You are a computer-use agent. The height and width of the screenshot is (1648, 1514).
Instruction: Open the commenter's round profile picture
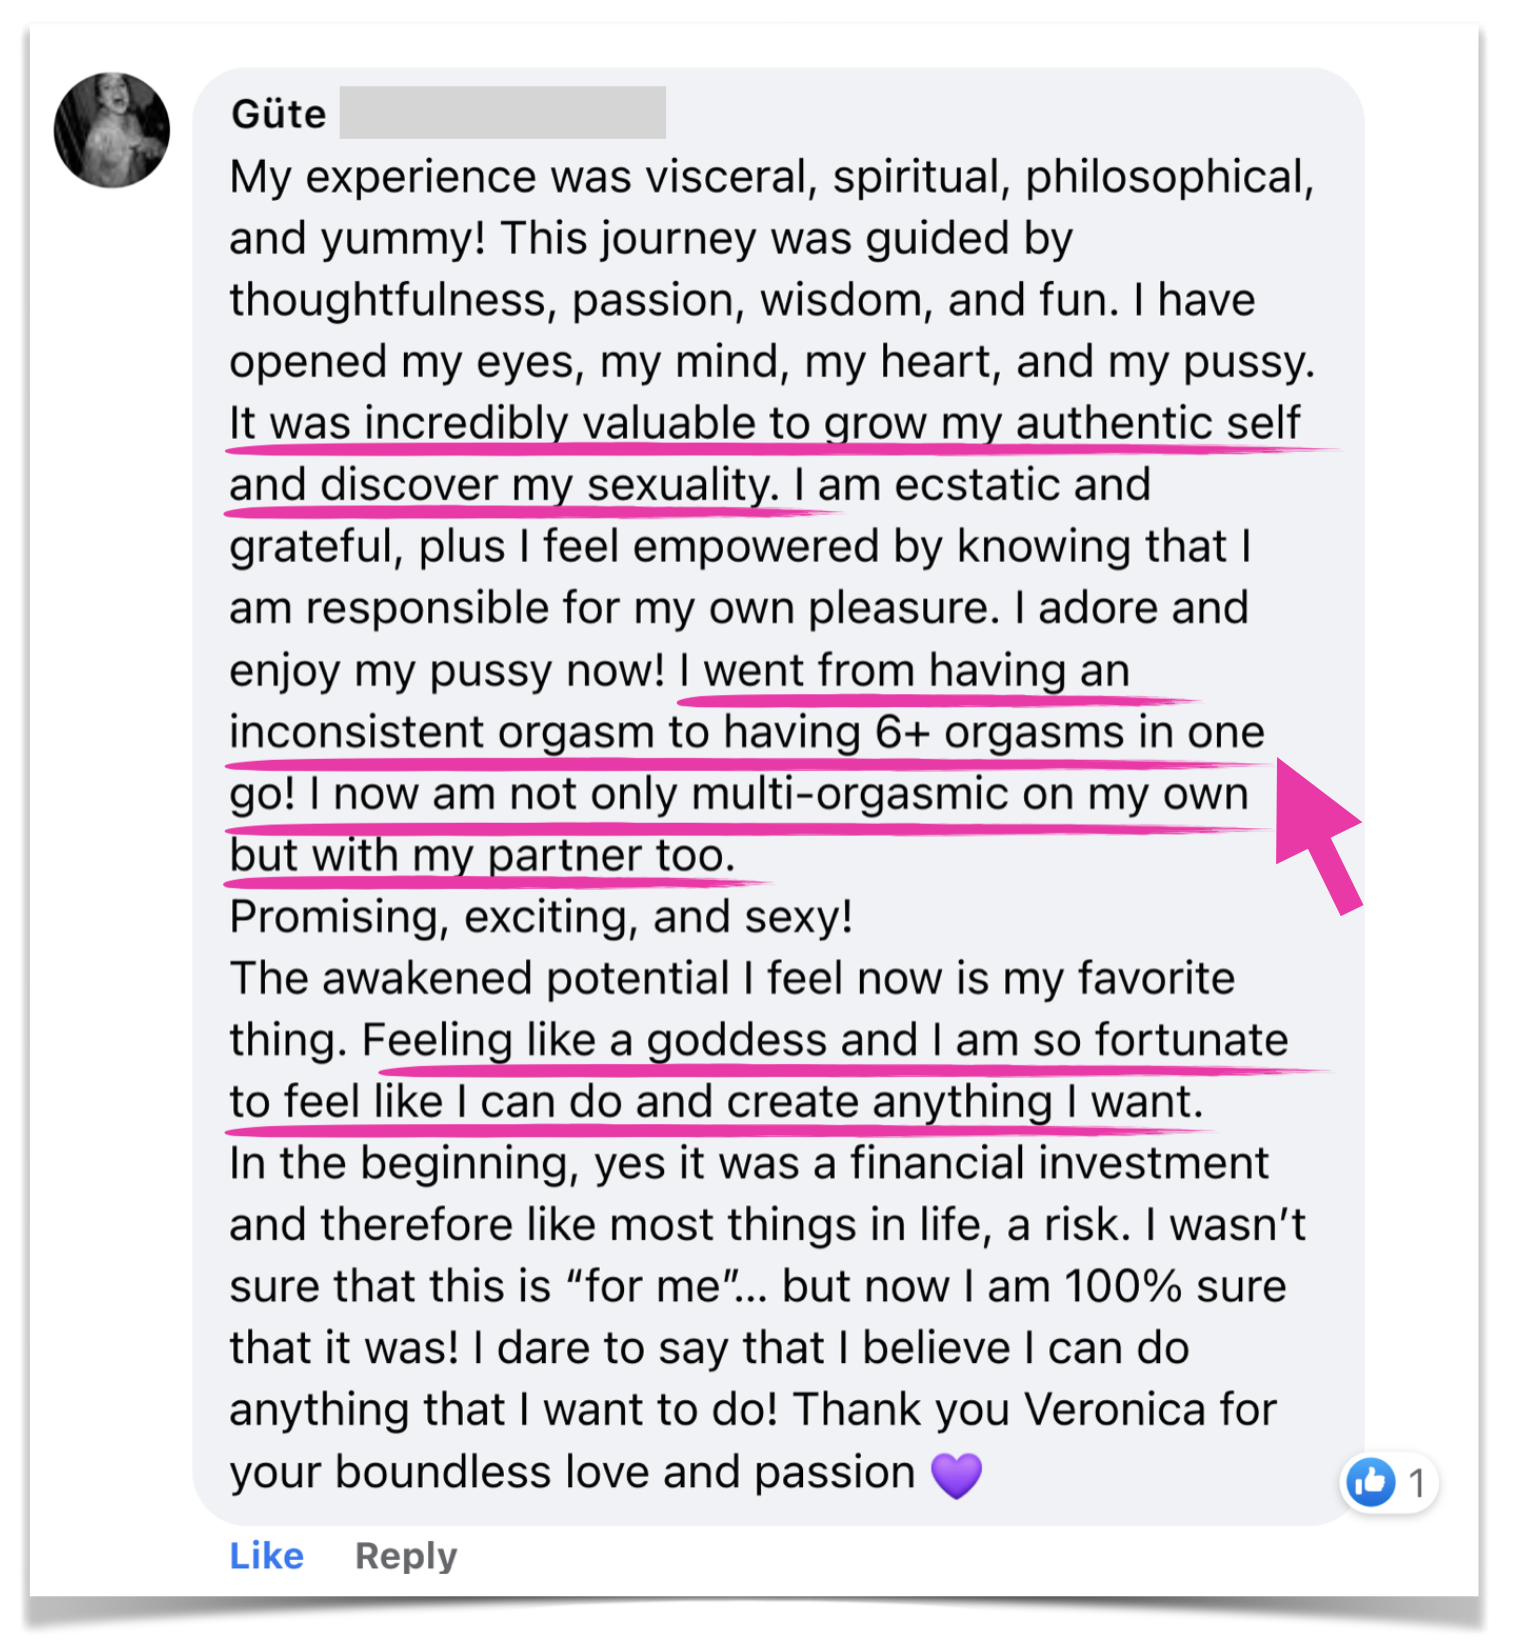click(x=111, y=130)
